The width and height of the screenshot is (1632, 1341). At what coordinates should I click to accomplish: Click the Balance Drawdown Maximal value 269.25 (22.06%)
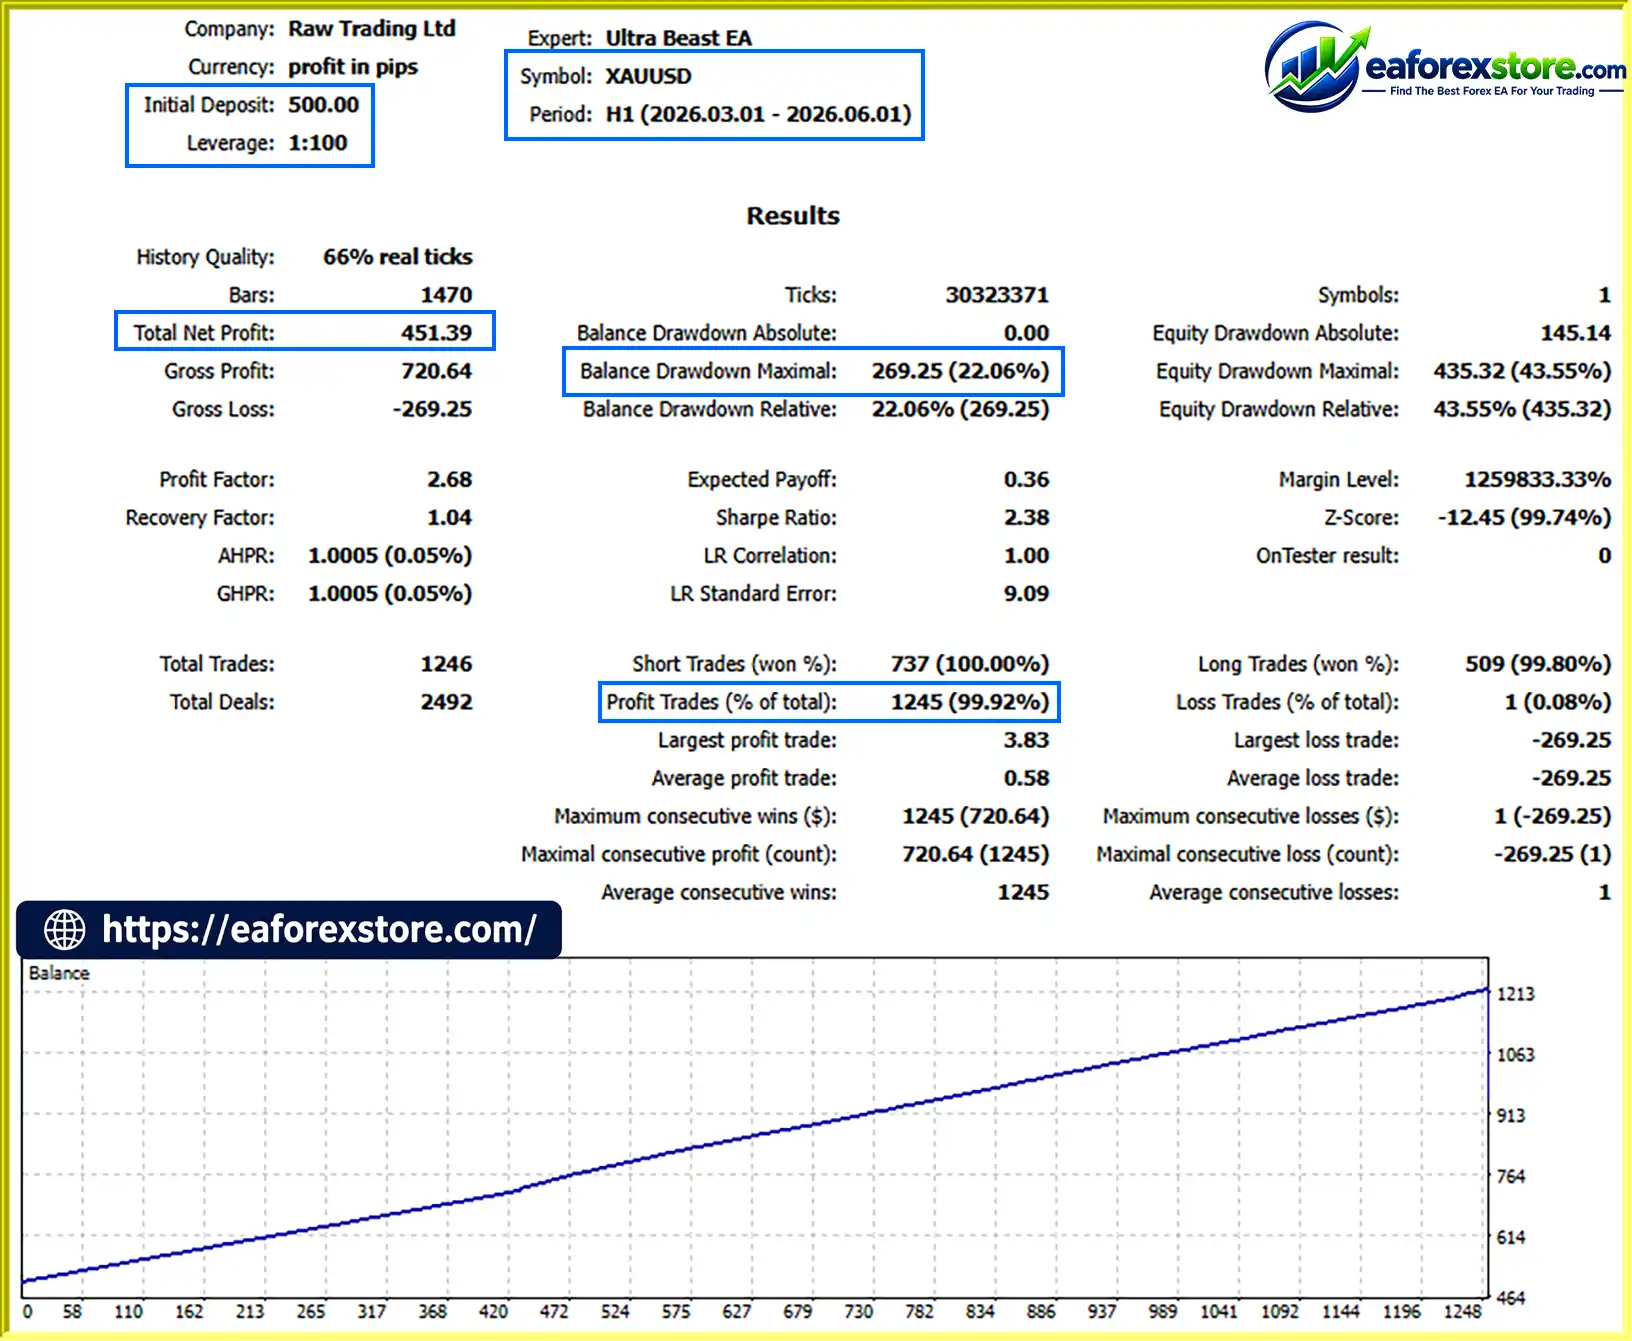[x=960, y=371]
